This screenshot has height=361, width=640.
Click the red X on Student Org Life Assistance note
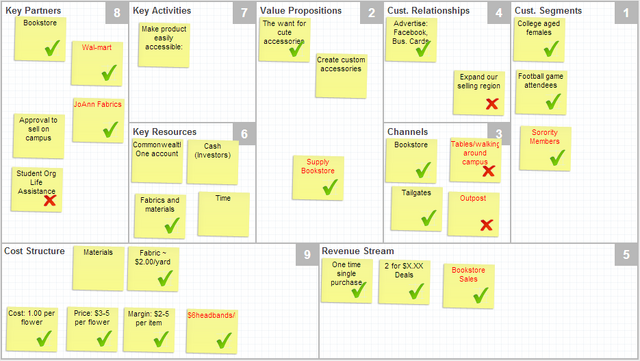(50, 200)
